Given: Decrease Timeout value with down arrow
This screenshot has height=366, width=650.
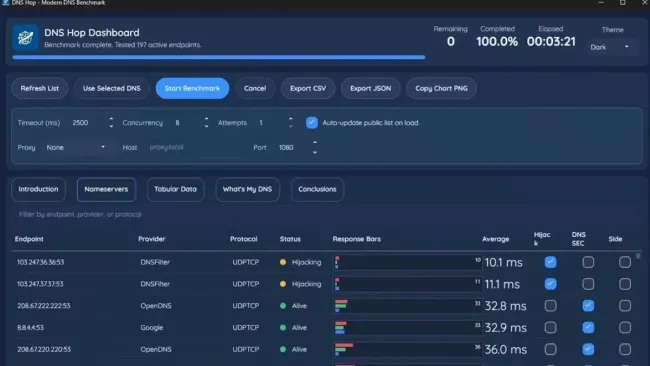Looking at the screenshot, I should [x=111, y=126].
